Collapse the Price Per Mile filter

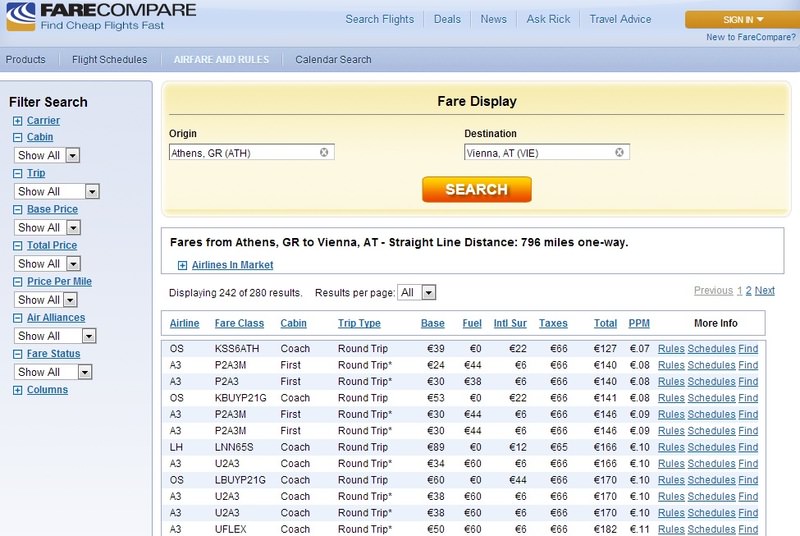point(17,282)
